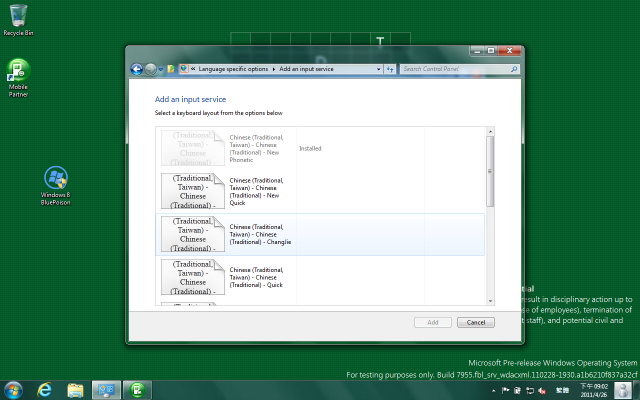Minimize the Add an input service window
This screenshot has height=400, width=640.
477,51
